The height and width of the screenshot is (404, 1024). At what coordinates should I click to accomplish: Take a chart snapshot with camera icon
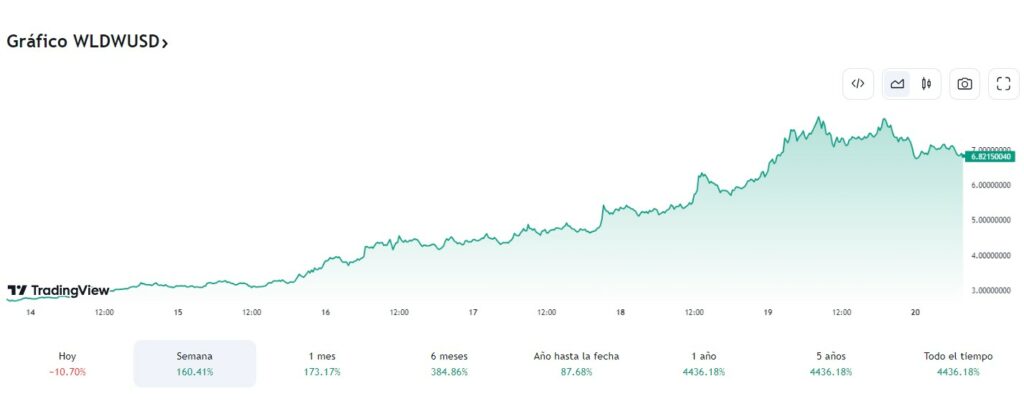pos(965,84)
